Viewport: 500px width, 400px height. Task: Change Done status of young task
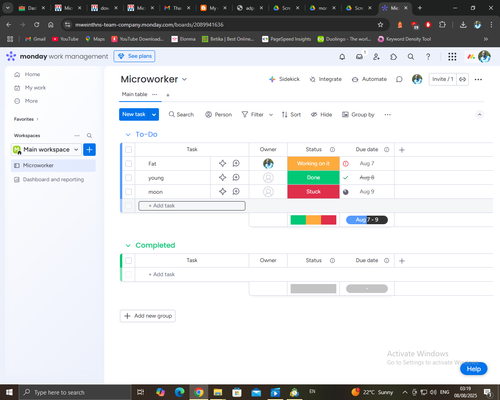tap(313, 177)
